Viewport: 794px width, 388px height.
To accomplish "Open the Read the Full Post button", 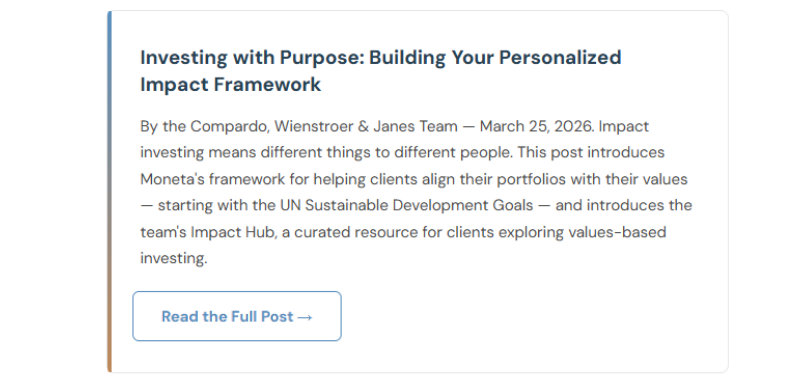I will tap(237, 316).
